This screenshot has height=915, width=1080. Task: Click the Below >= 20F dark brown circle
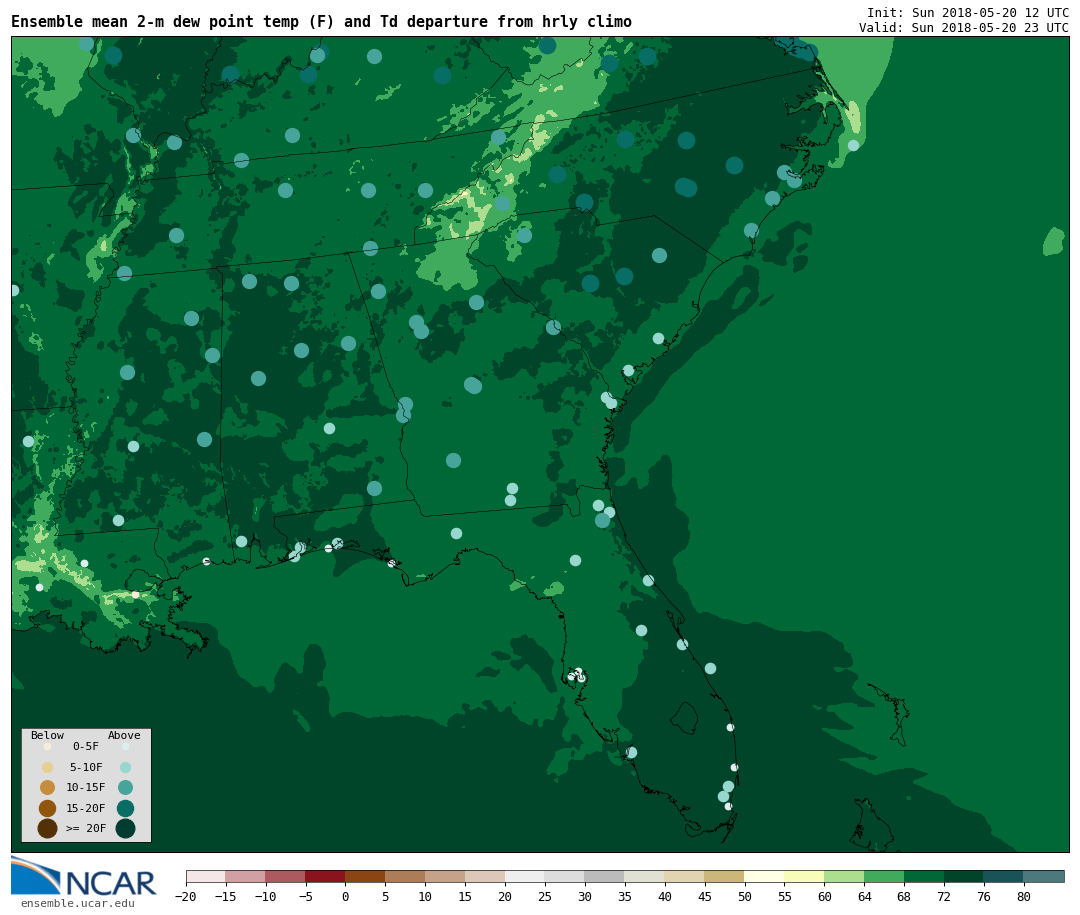pos(48,828)
